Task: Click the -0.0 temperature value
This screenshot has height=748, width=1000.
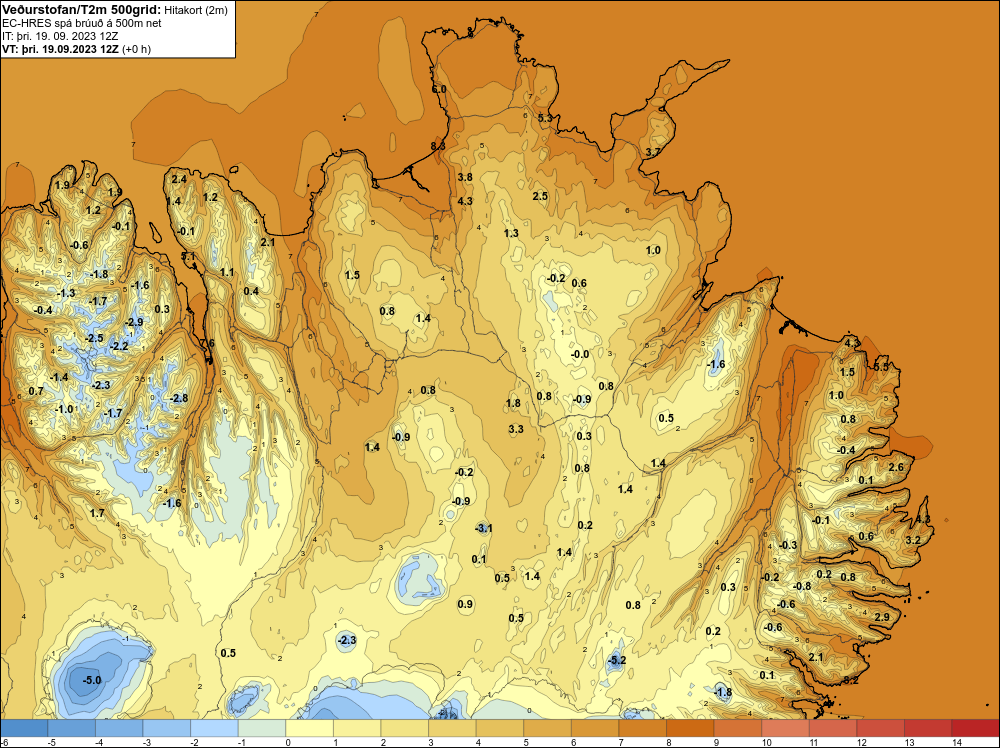Action: [x=580, y=354]
